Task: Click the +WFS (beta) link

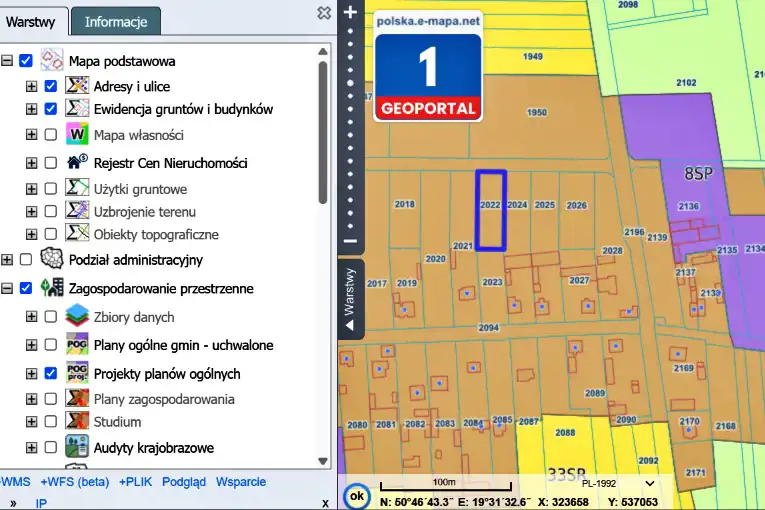Action: [x=75, y=482]
